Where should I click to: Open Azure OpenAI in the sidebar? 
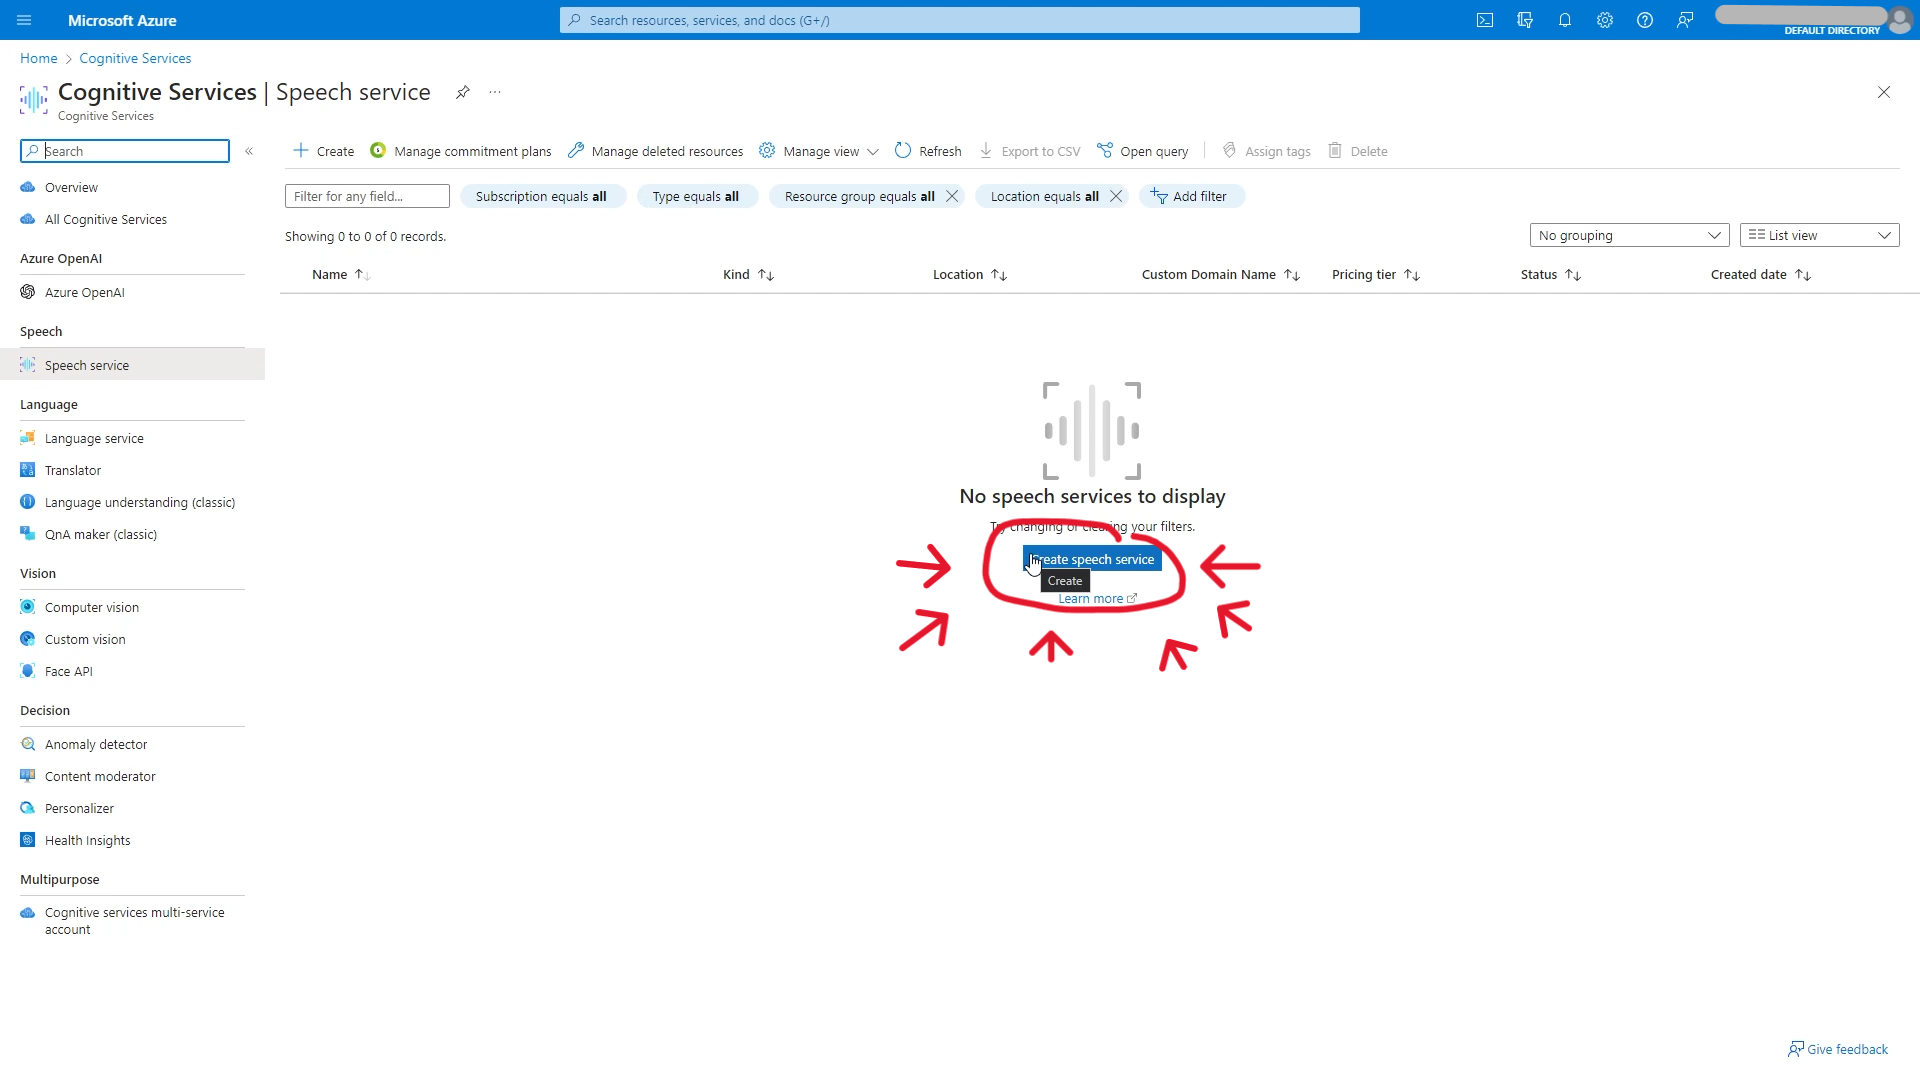85,292
